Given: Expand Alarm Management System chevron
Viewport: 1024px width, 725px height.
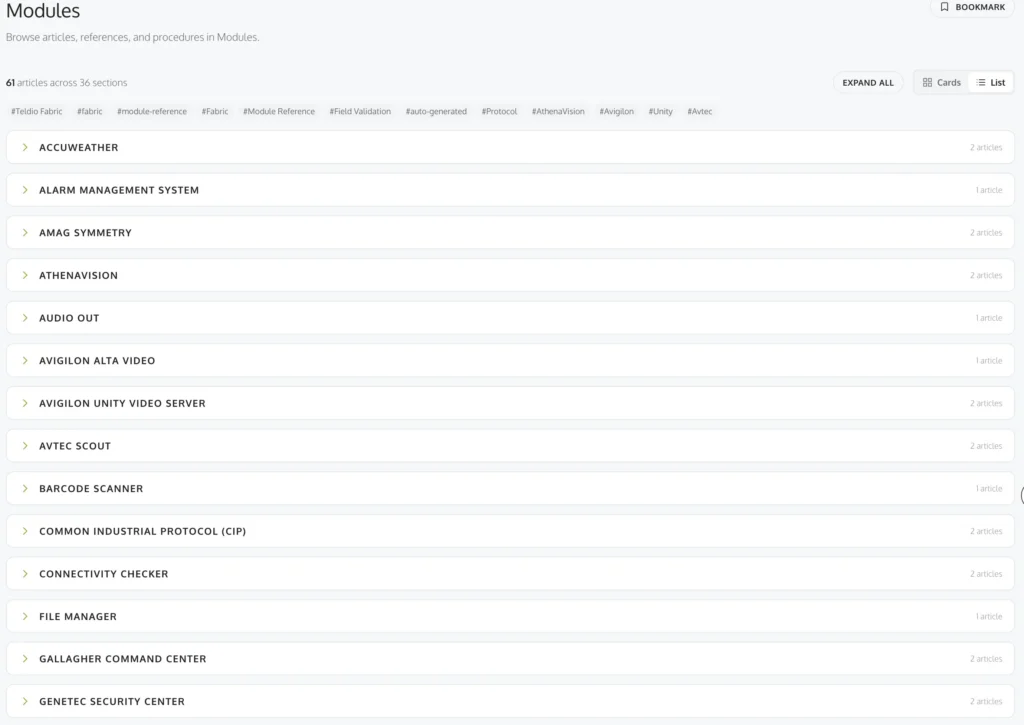Looking at the screenshot, I should click(x=25, y=190).
